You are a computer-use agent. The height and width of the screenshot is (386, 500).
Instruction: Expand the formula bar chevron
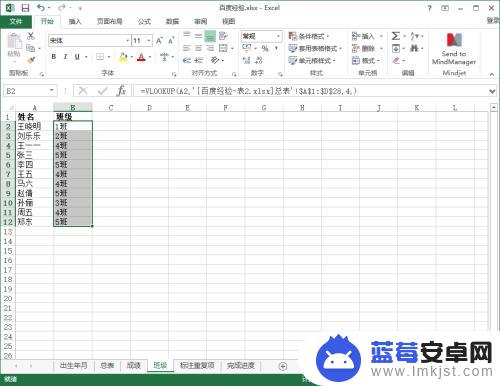tap(492, 91)
